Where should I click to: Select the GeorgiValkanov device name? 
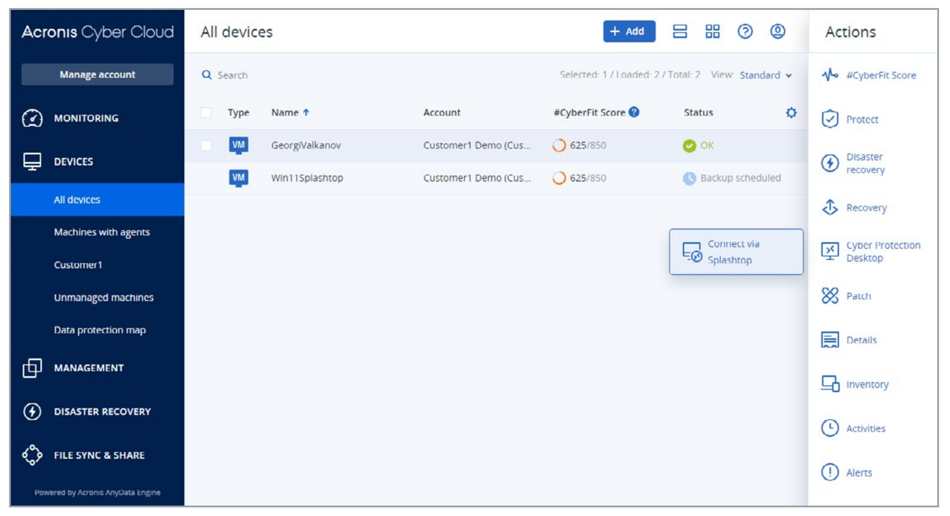coord(306,145)
